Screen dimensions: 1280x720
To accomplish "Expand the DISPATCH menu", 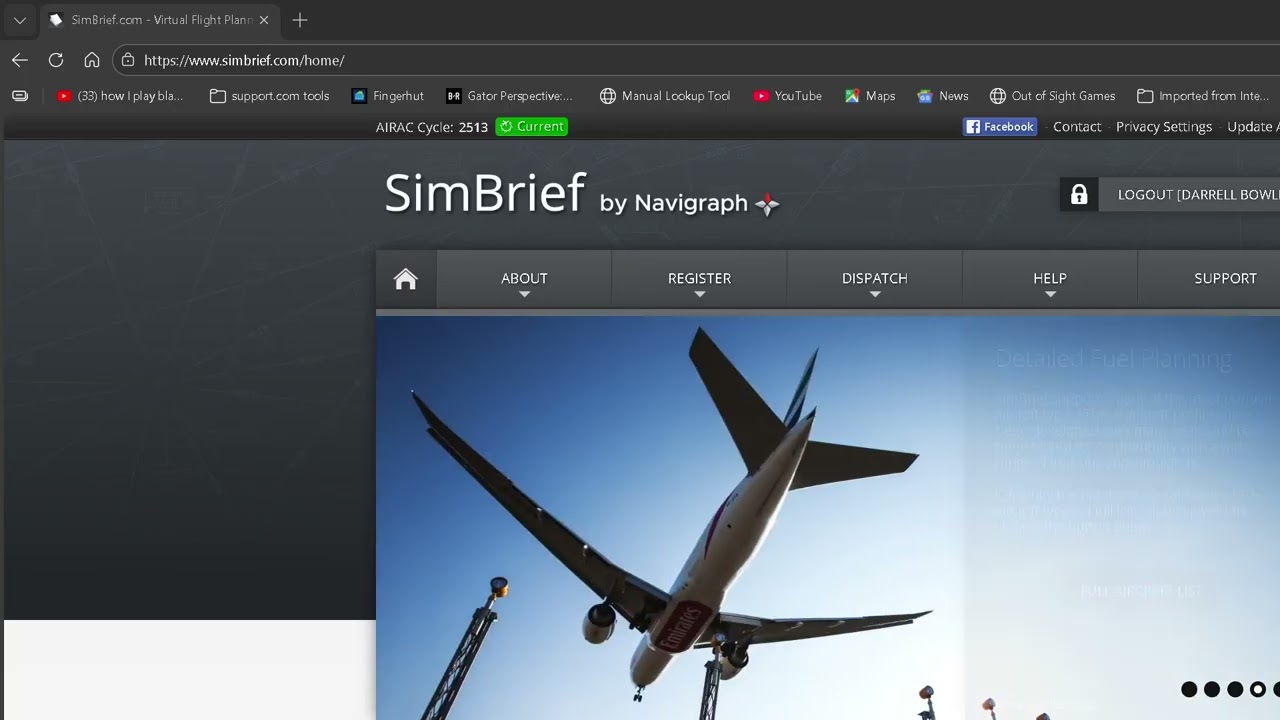I will coord(874,279).
